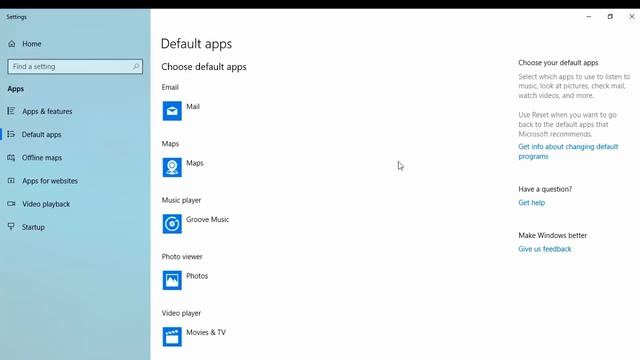Click the Apps & features list icon
640x360 pixels.
(11, 111)
